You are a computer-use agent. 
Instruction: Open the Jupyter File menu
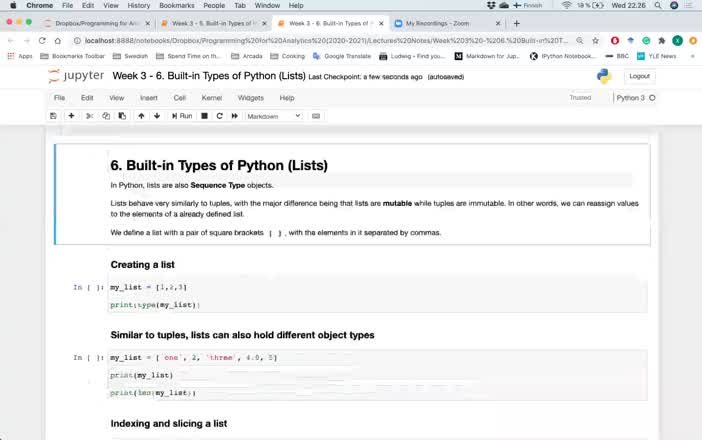click(x=60, y=98)
